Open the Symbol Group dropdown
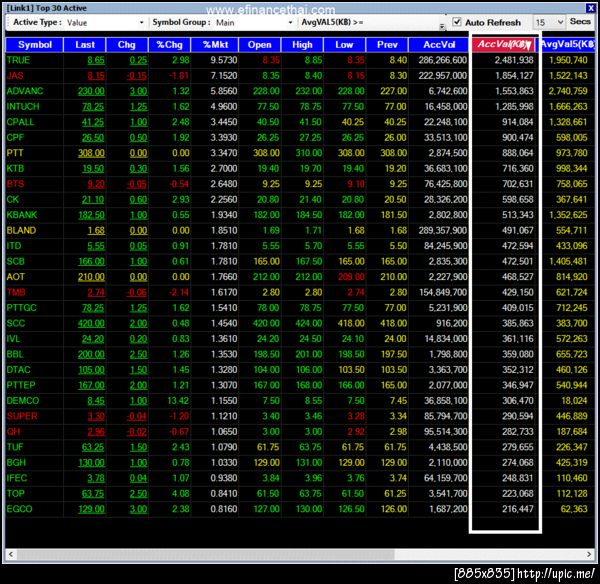Screen dimensions: 600x584 coord(290,23)
